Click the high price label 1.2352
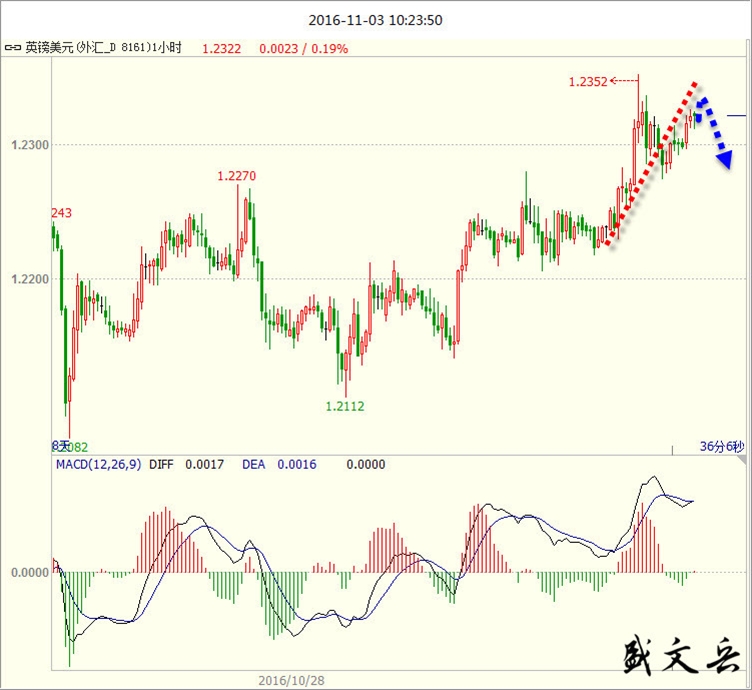The width and height of the screenshot is (752, 690). pos(588,82)
